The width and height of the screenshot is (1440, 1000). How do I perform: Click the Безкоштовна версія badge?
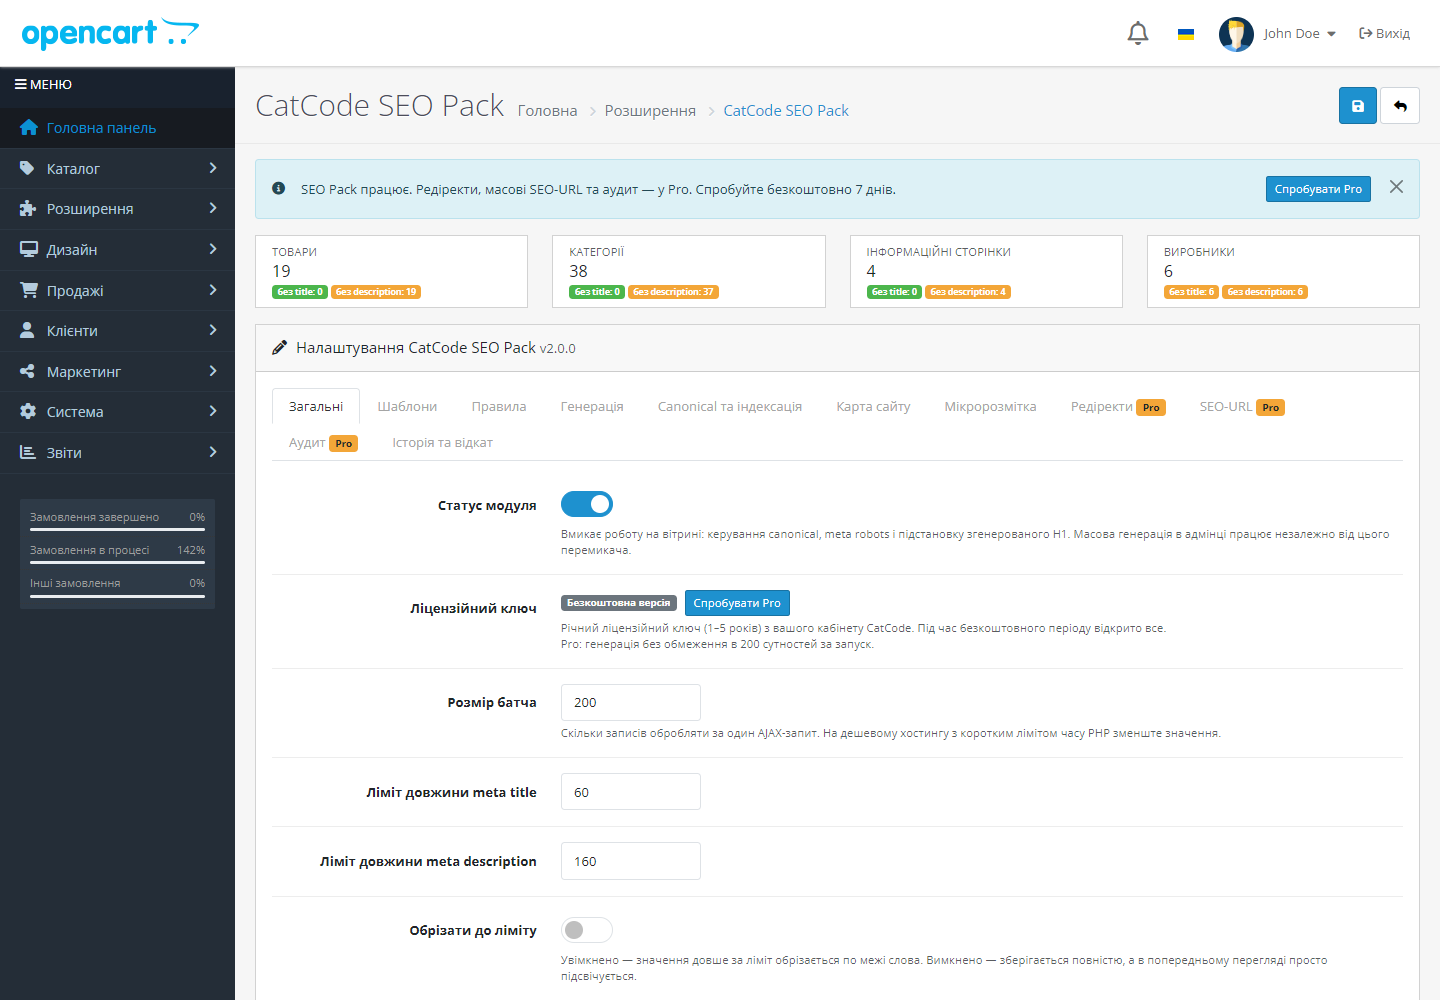(x=619, y=603)
